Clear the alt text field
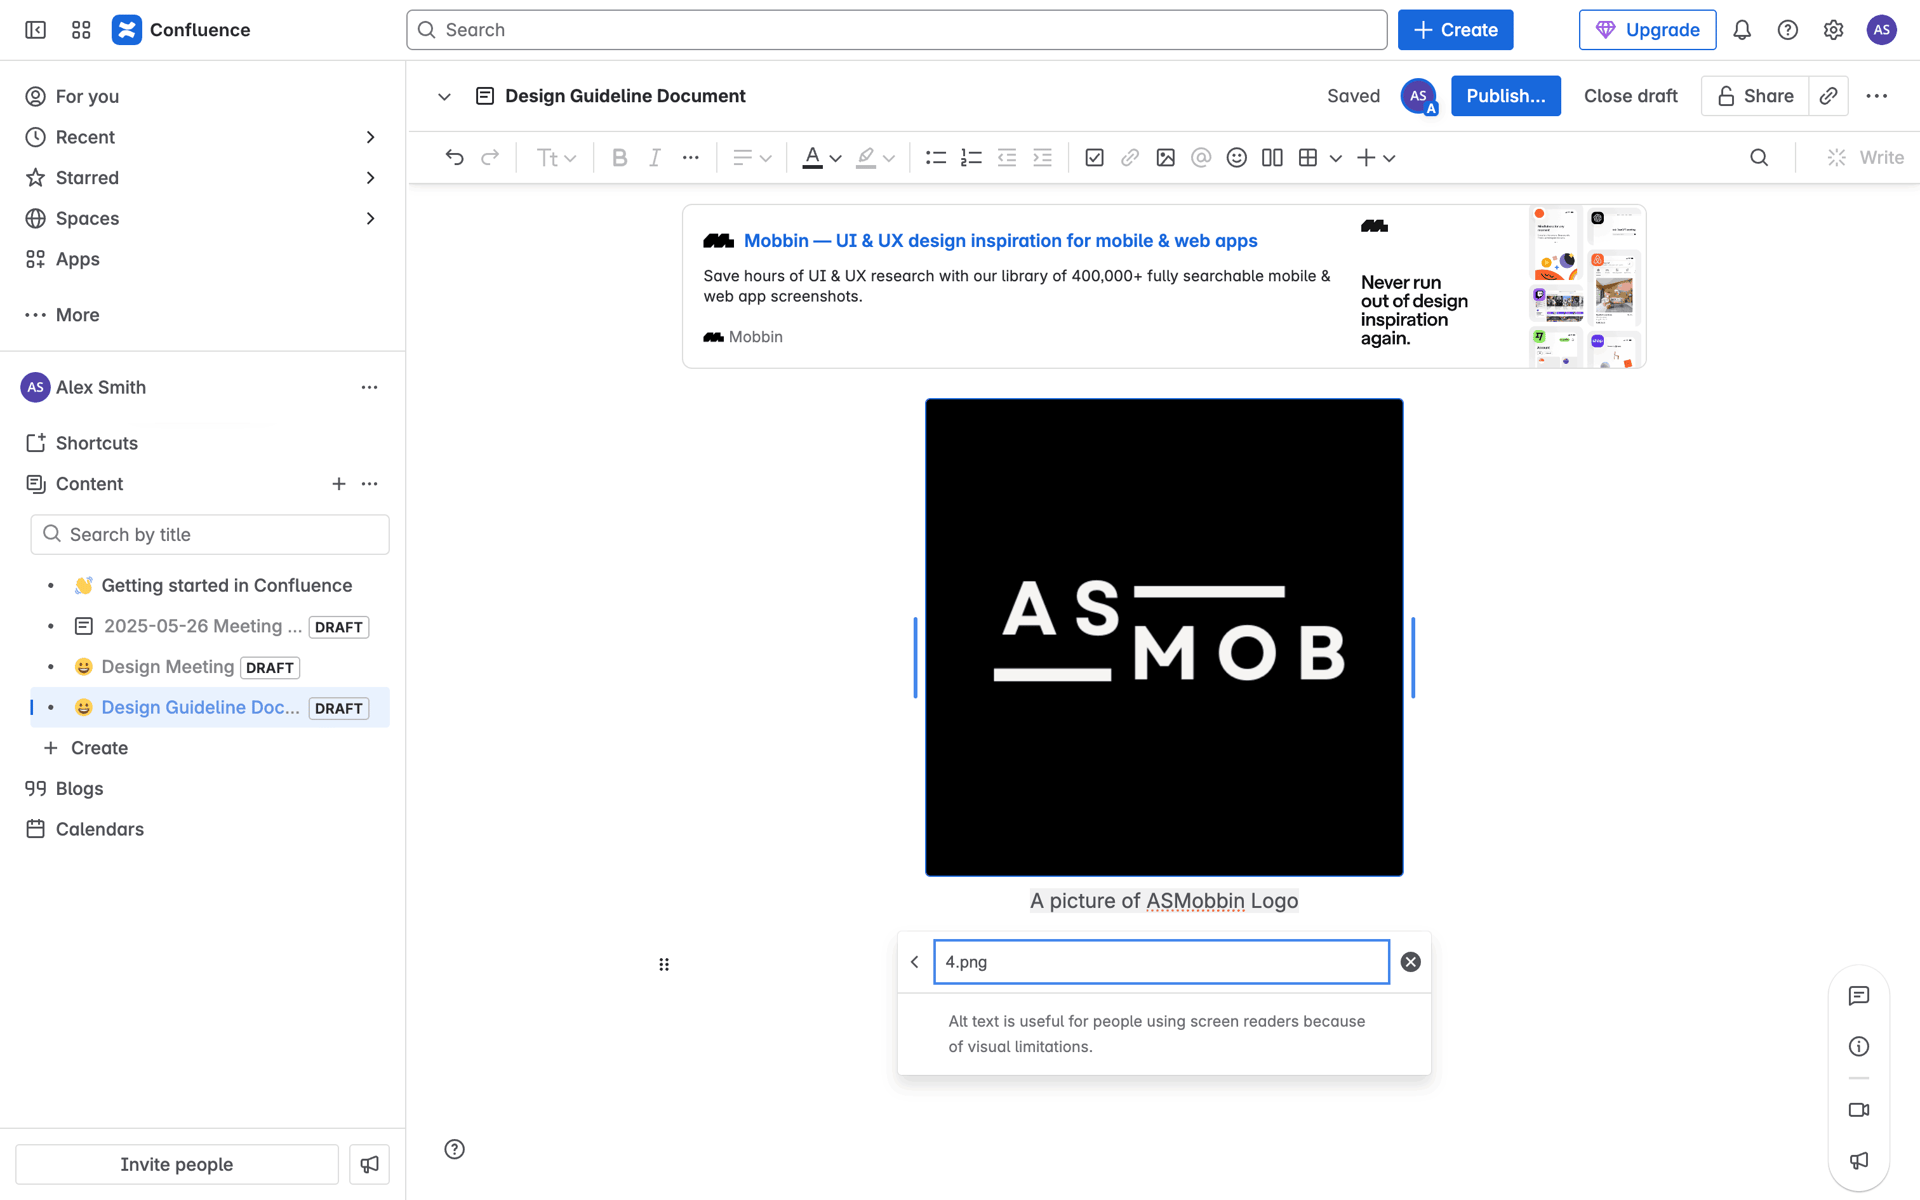The width and height of the screenshot is (1920, 1200). (1410, 962)
